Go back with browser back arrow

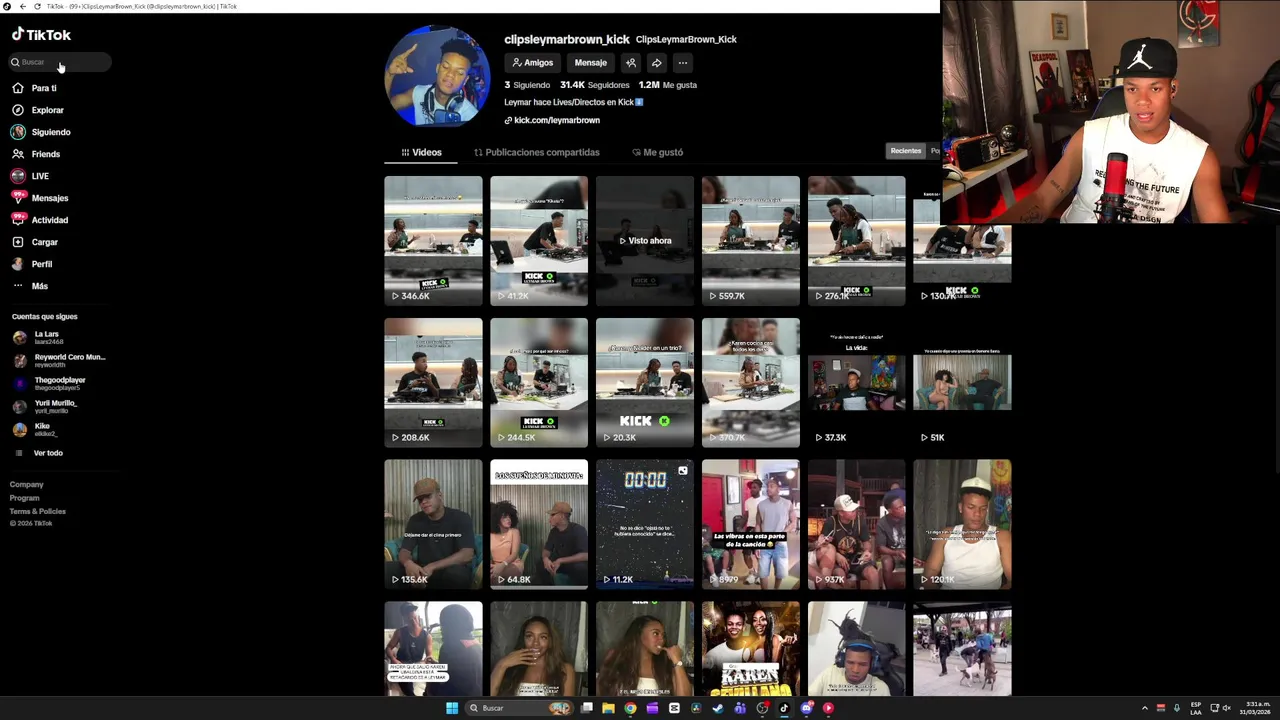[x=23, y=6]
